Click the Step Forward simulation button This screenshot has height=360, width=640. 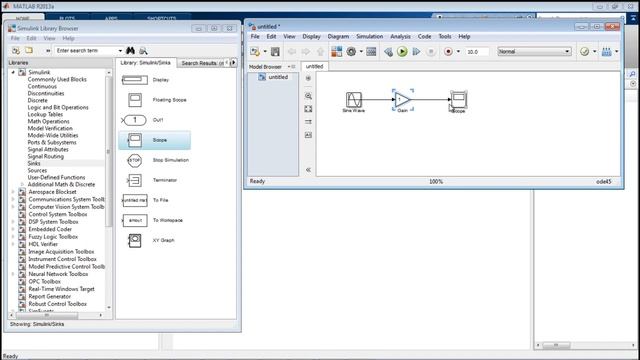(x=416, y=52)
